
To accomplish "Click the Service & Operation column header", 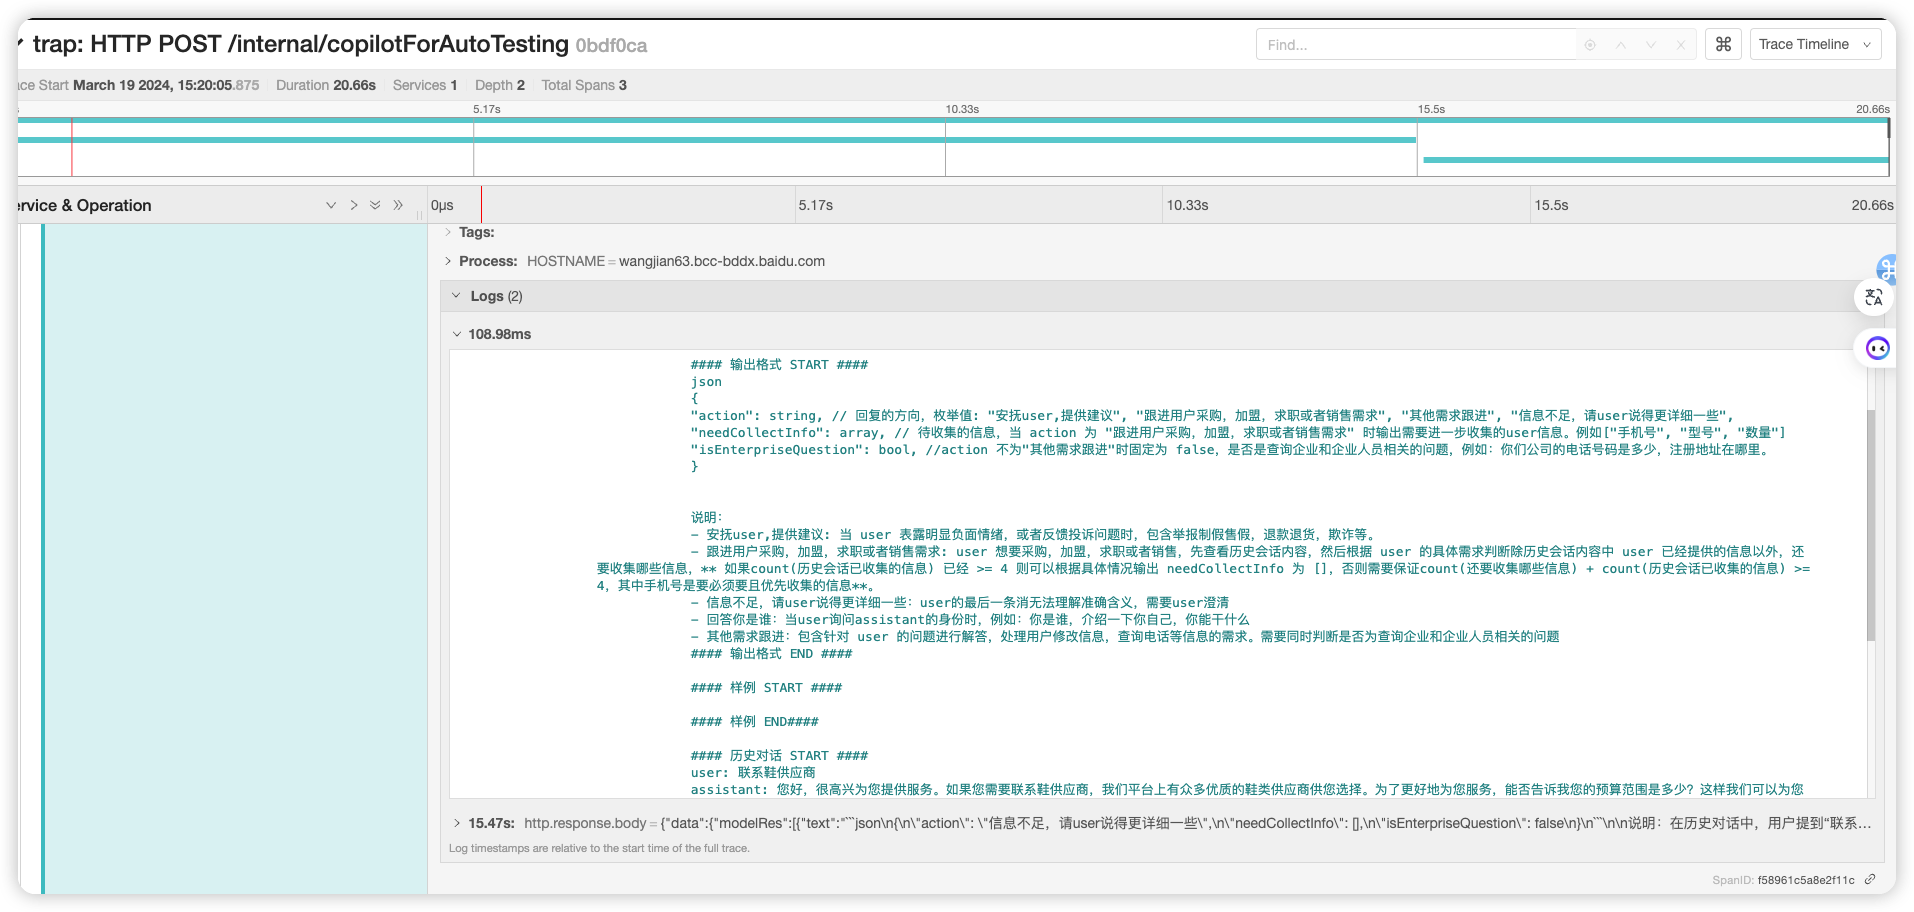I will pyautogui.click(x=85, y=205).
